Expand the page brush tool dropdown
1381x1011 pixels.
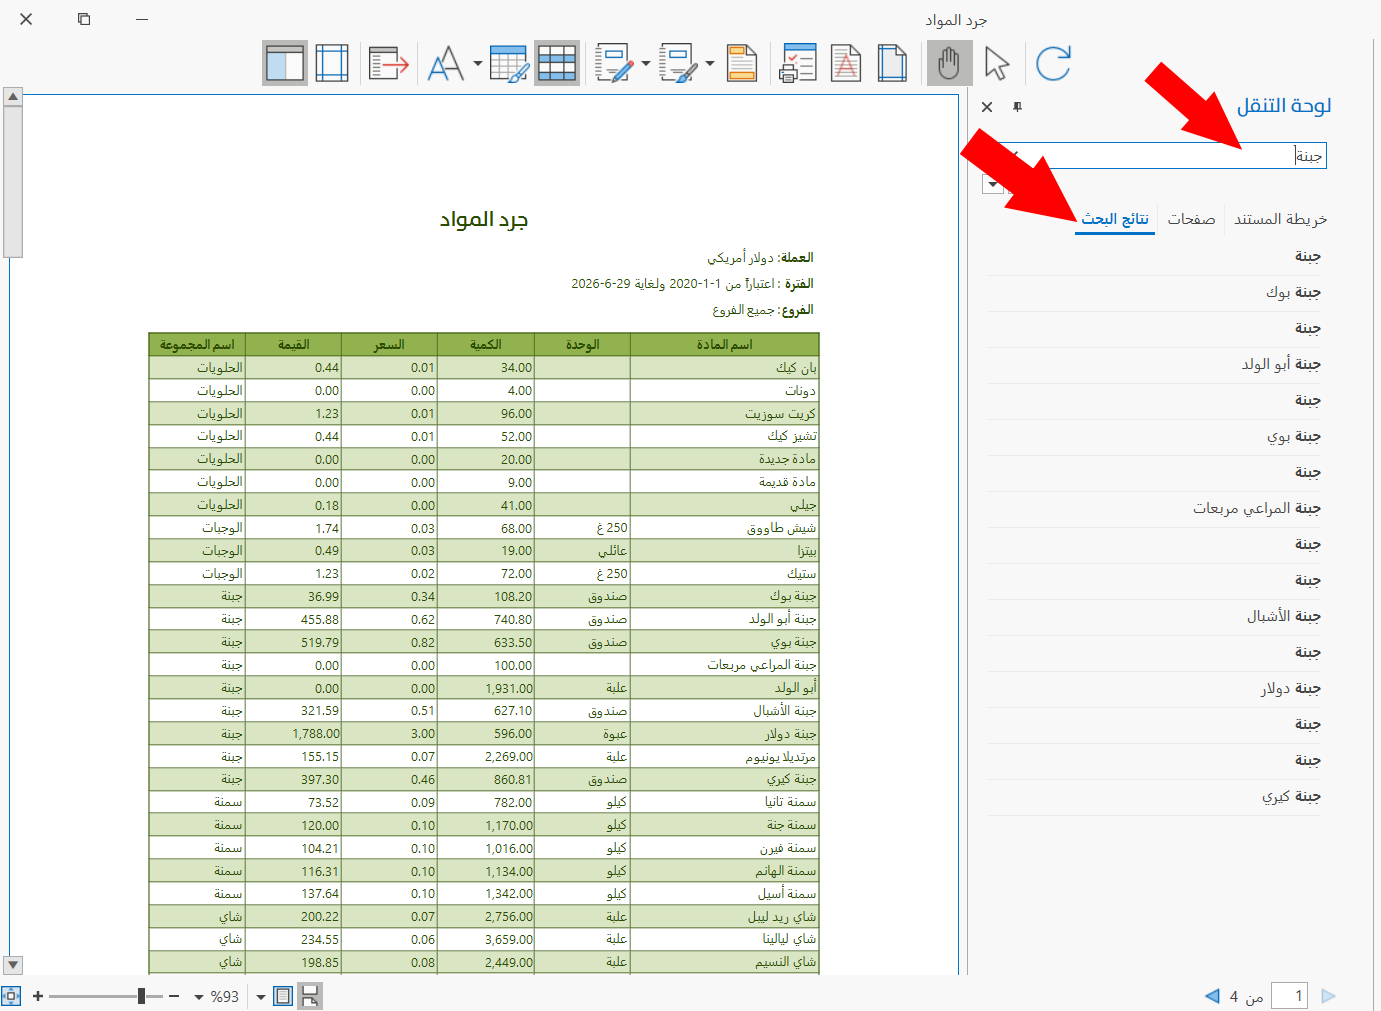(710, 63)
